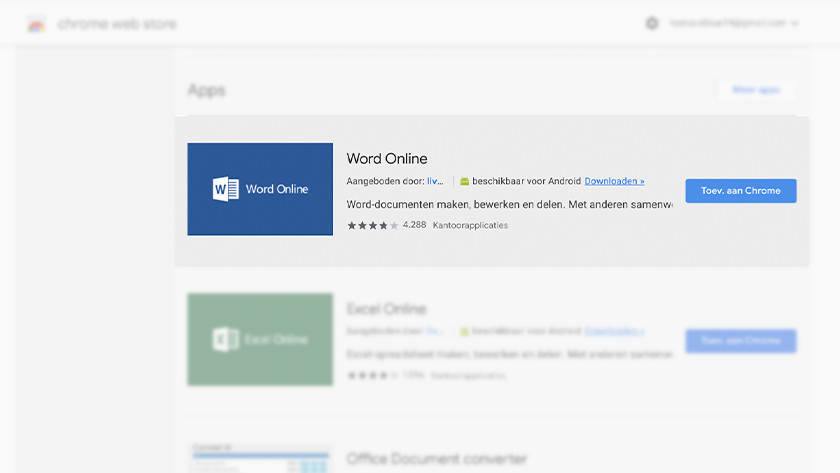Click the Downloaden link for Excel Online
The image size is (840, 473).
pyautogui.click(x=614, y=331)
